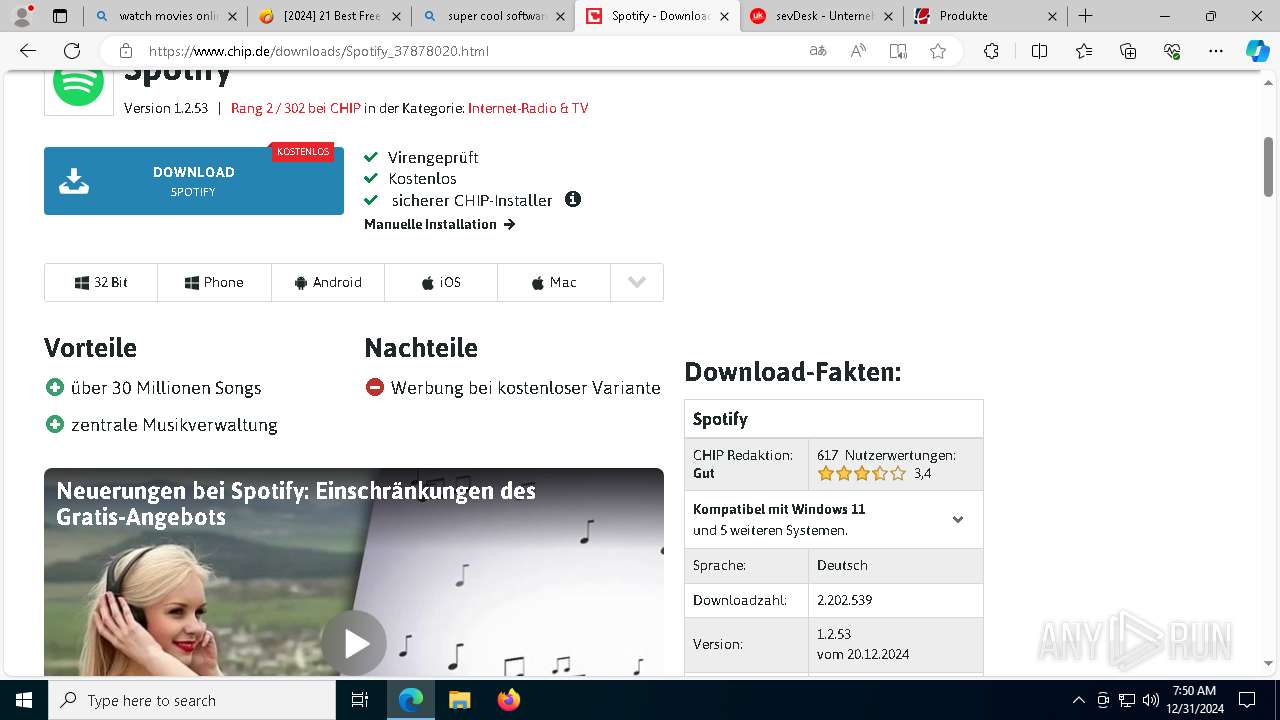
Task: Click the video title Neuerungen bei Spotify
Action: 296,504
